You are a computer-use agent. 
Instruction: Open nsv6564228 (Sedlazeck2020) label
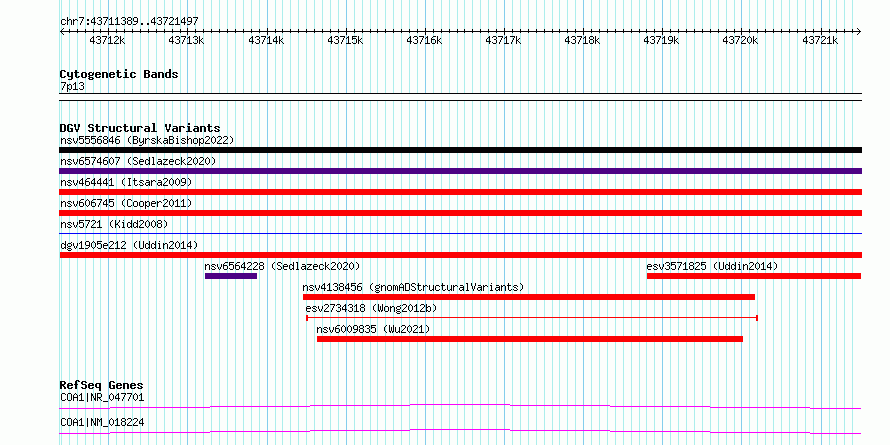click(x=282, y=266)
